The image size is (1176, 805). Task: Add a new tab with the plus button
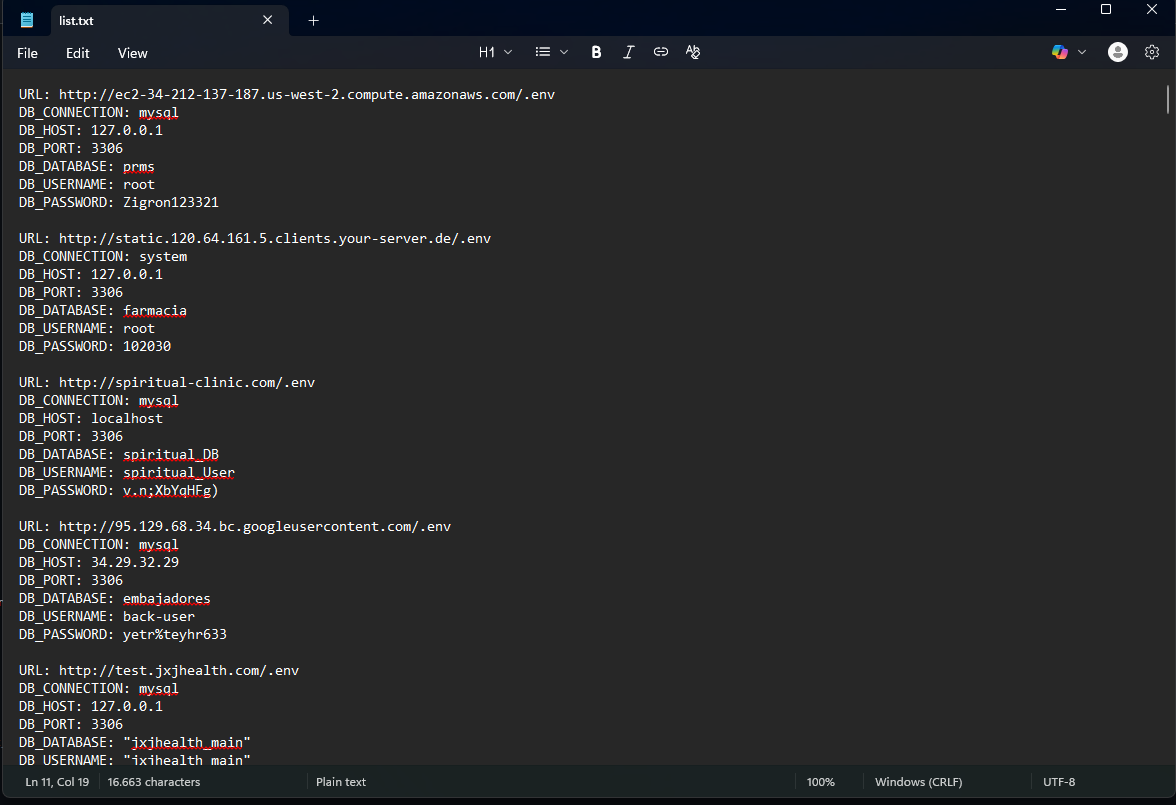(314, 21)
